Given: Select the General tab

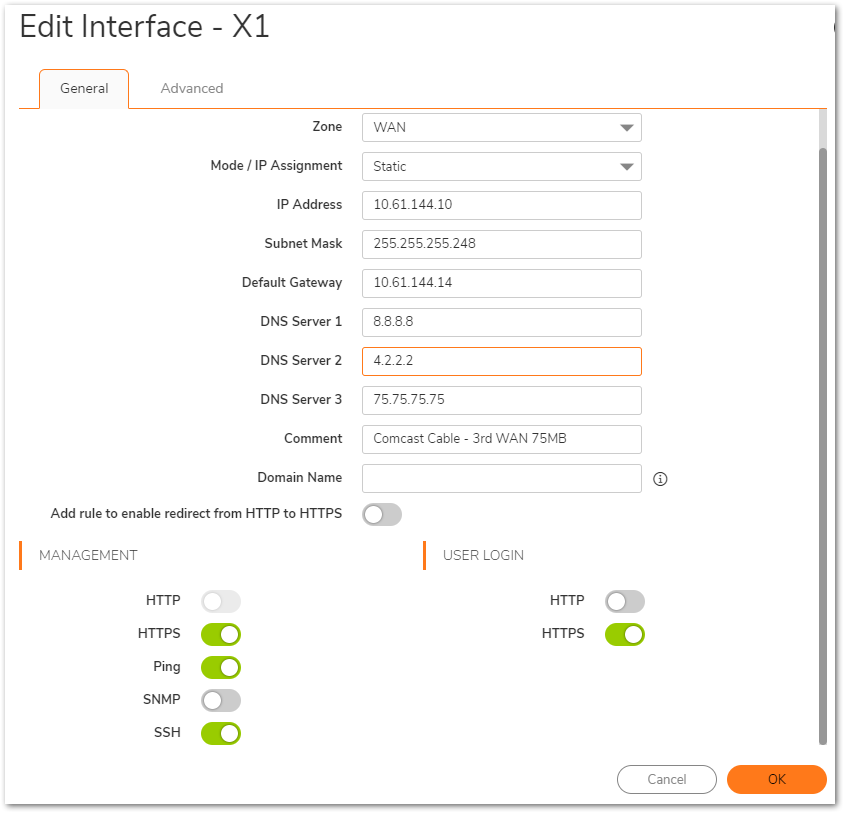Looking at the screenshot, I should [84, 88].
